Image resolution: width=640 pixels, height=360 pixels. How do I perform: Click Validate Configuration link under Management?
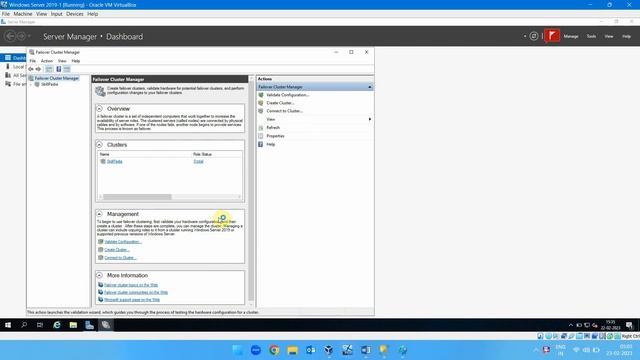pos(123,242)
